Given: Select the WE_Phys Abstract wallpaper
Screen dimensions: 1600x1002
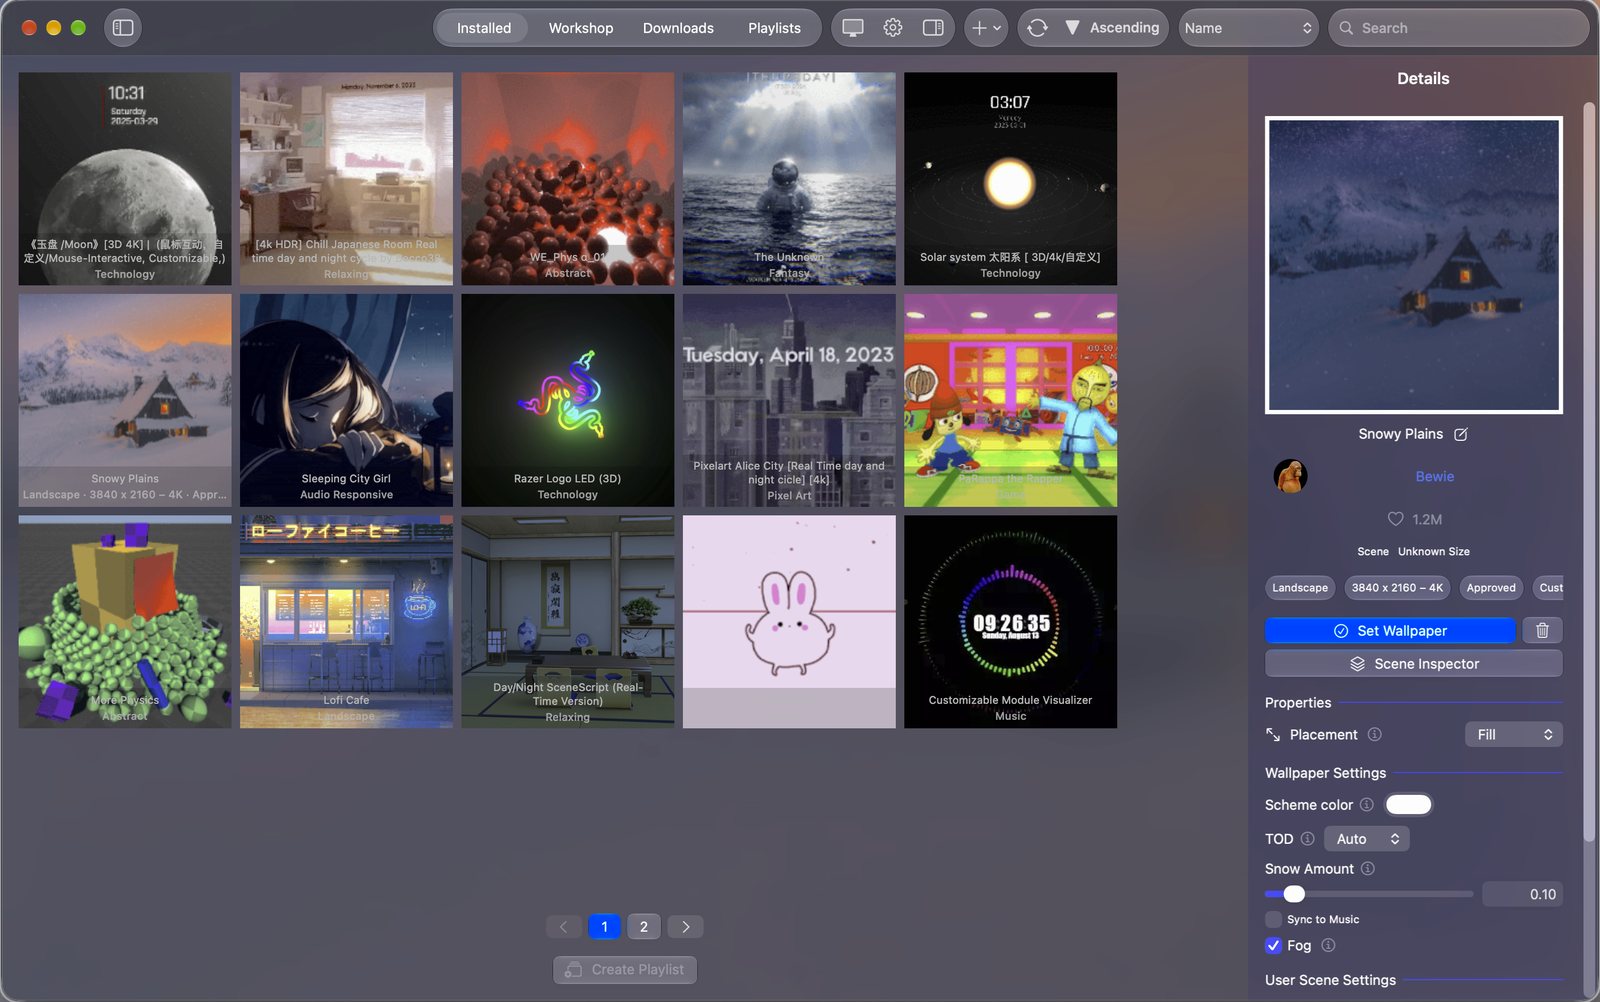Looking at the screenshot, I should point(568,179).
